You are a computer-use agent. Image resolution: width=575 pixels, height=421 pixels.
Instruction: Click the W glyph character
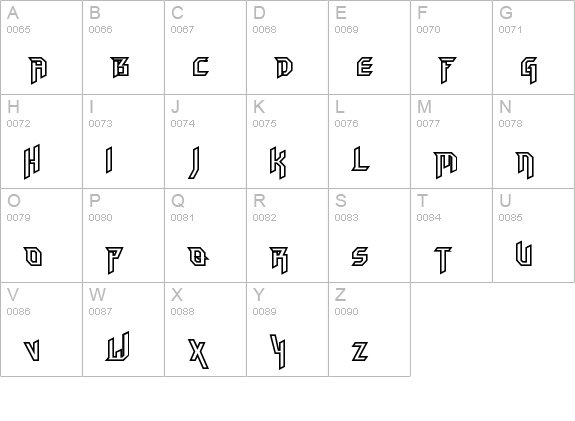(118, 346)
